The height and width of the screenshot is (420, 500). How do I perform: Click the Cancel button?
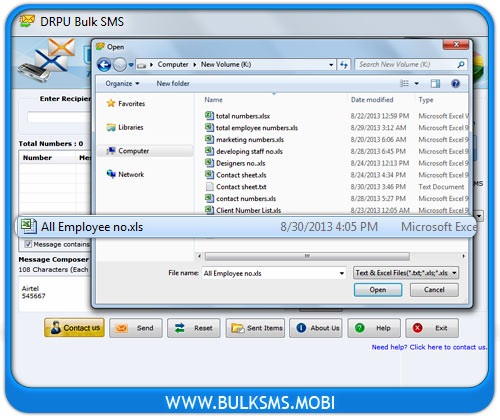[x=434, y=290]
